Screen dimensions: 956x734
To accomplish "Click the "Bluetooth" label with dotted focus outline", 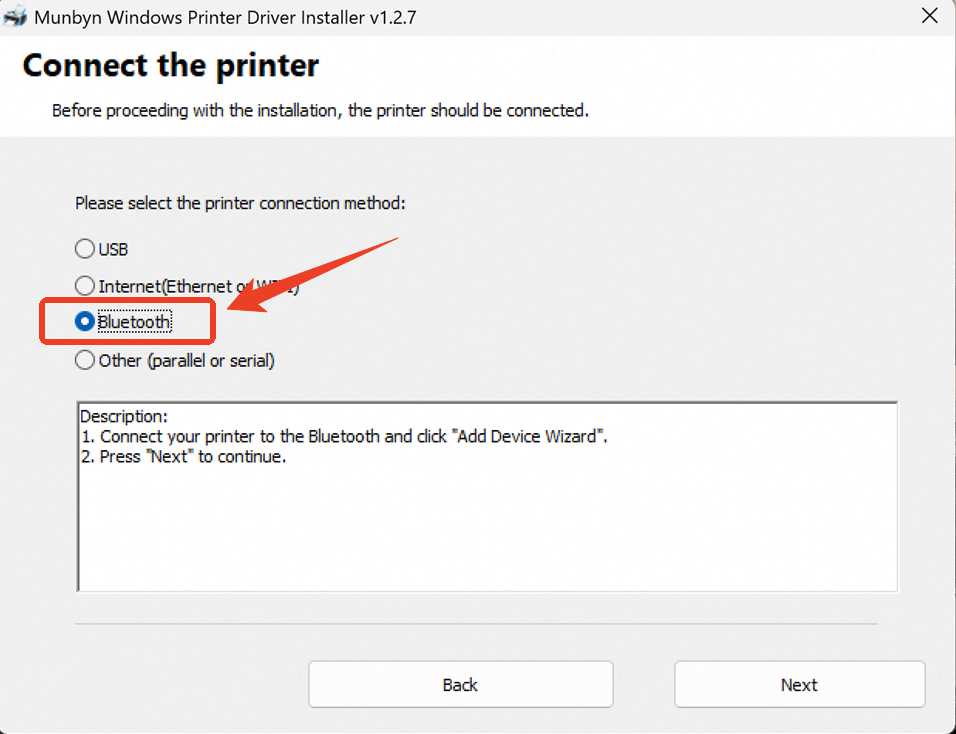I will tap(135, 321).
